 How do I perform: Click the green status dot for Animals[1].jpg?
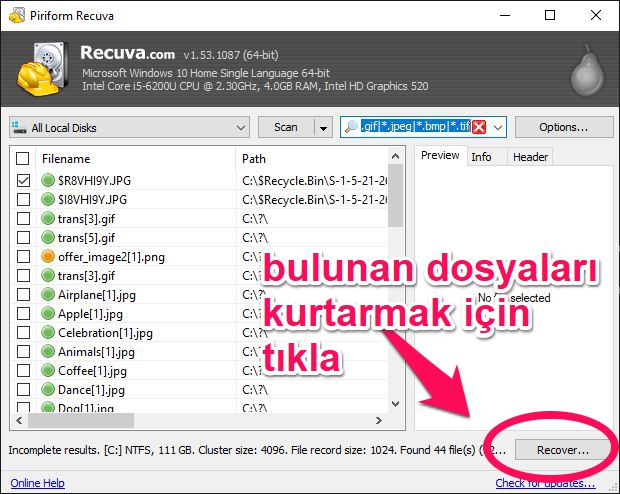tap(48, 352)
